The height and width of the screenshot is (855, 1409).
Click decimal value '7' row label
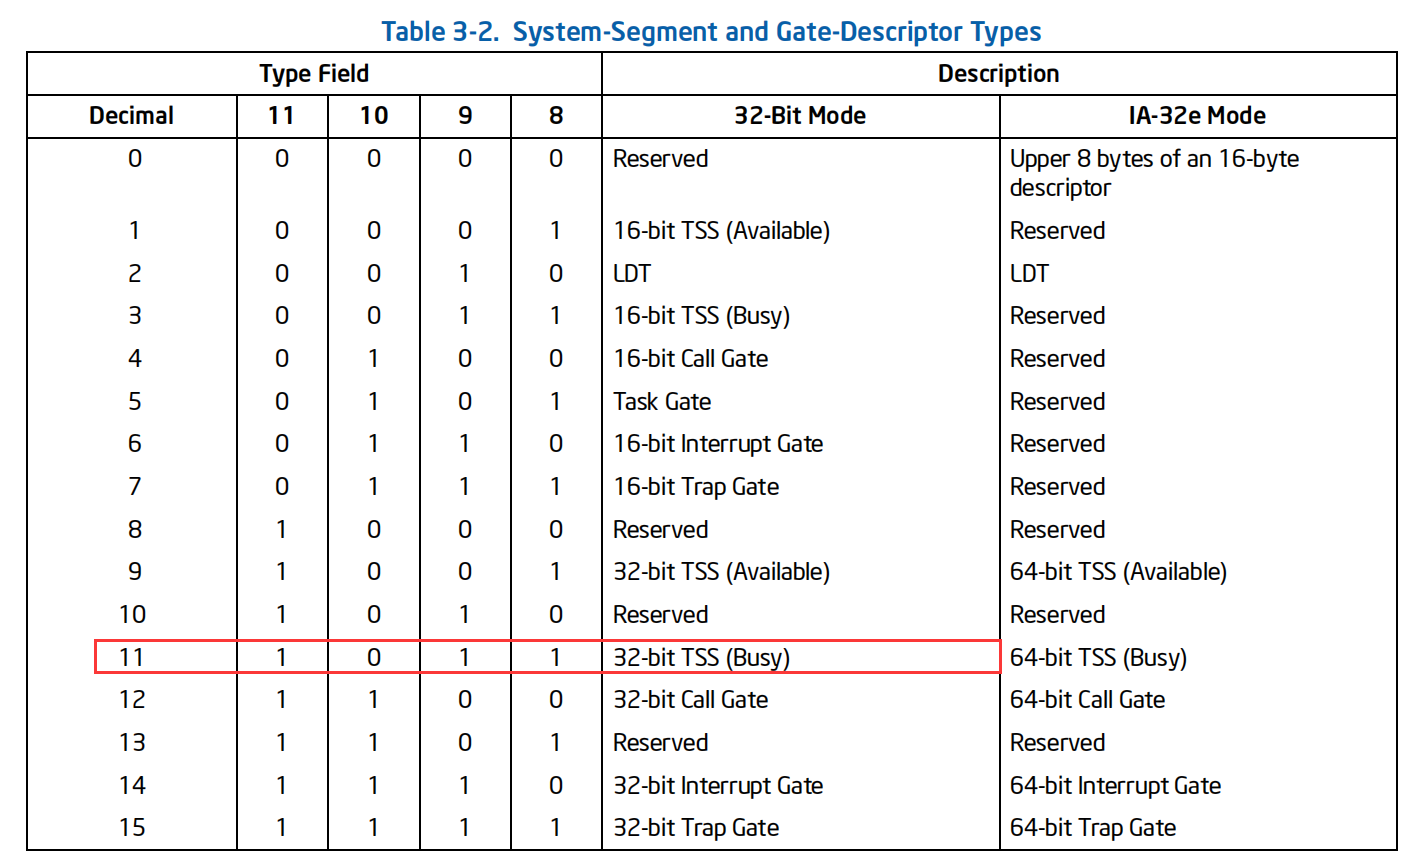click(135, 487)
